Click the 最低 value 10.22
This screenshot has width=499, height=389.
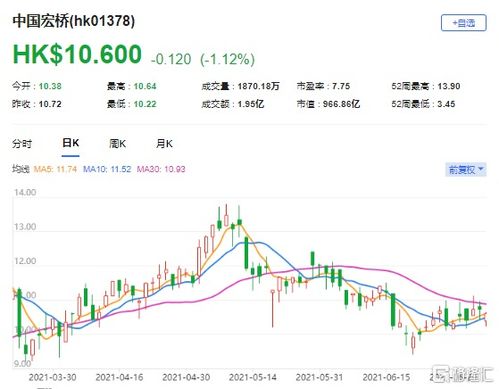click(x=145, y=104)
